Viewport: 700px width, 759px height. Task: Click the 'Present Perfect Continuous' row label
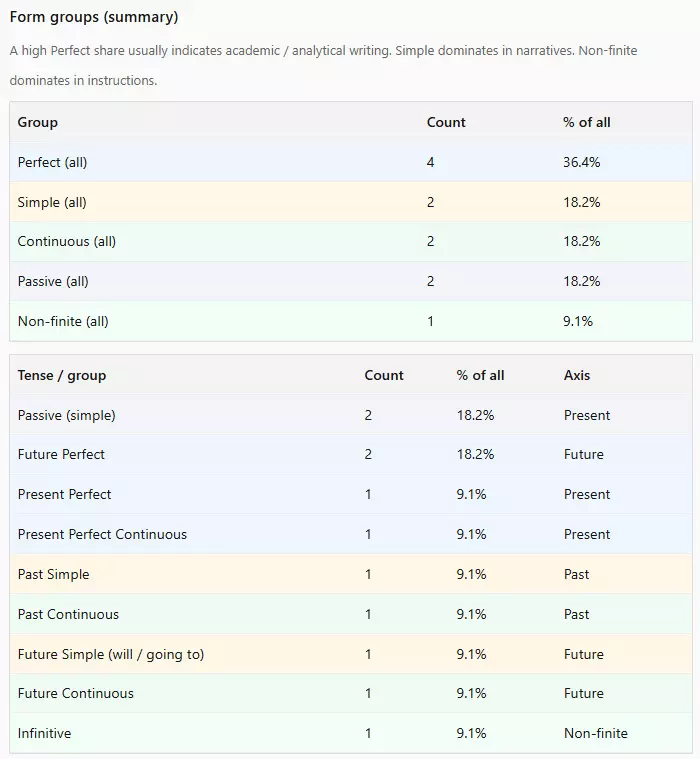point(102,534)
